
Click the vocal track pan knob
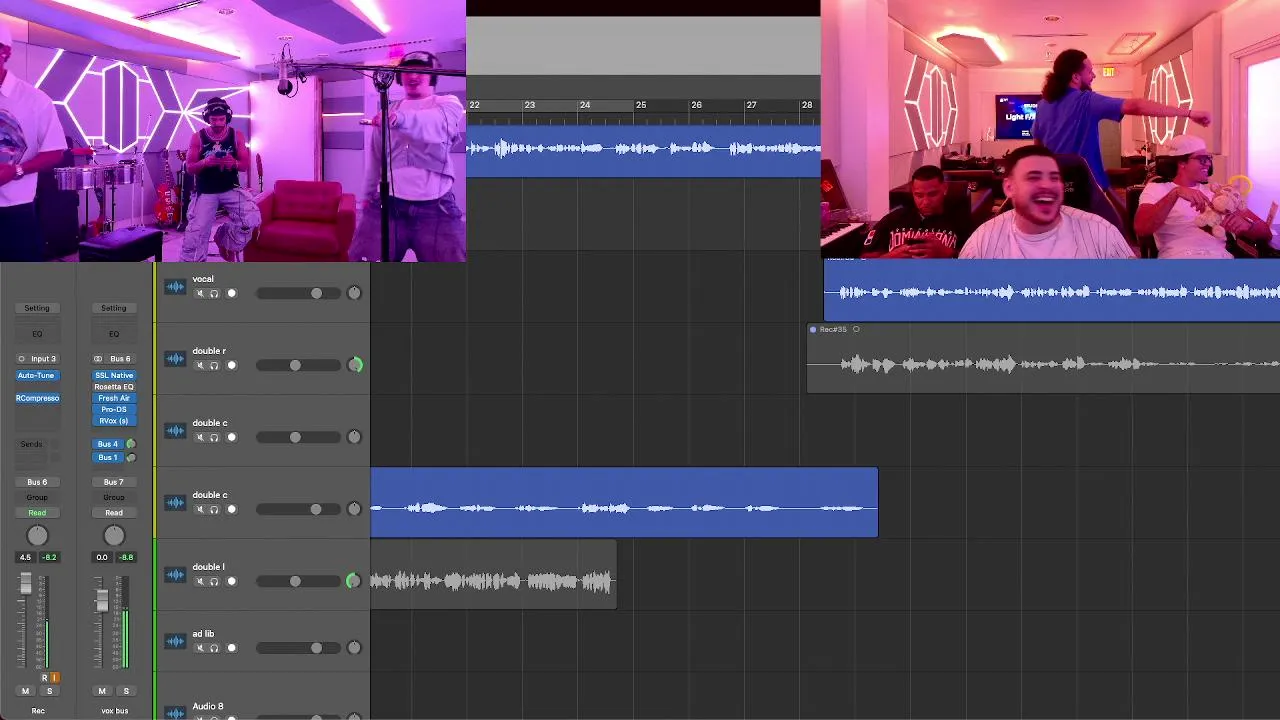(354, 293)
